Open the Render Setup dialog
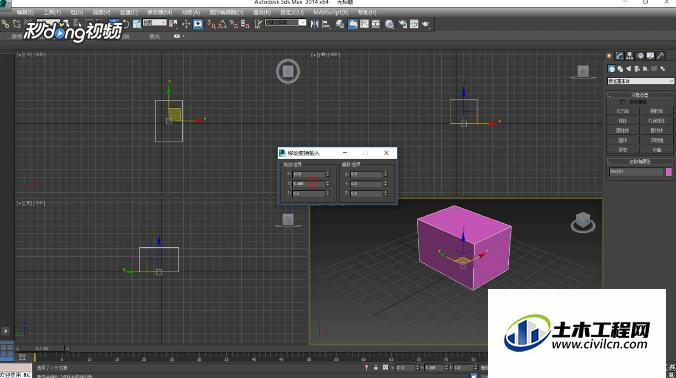This screenshot has height=378, width=676. click(403, 24)
